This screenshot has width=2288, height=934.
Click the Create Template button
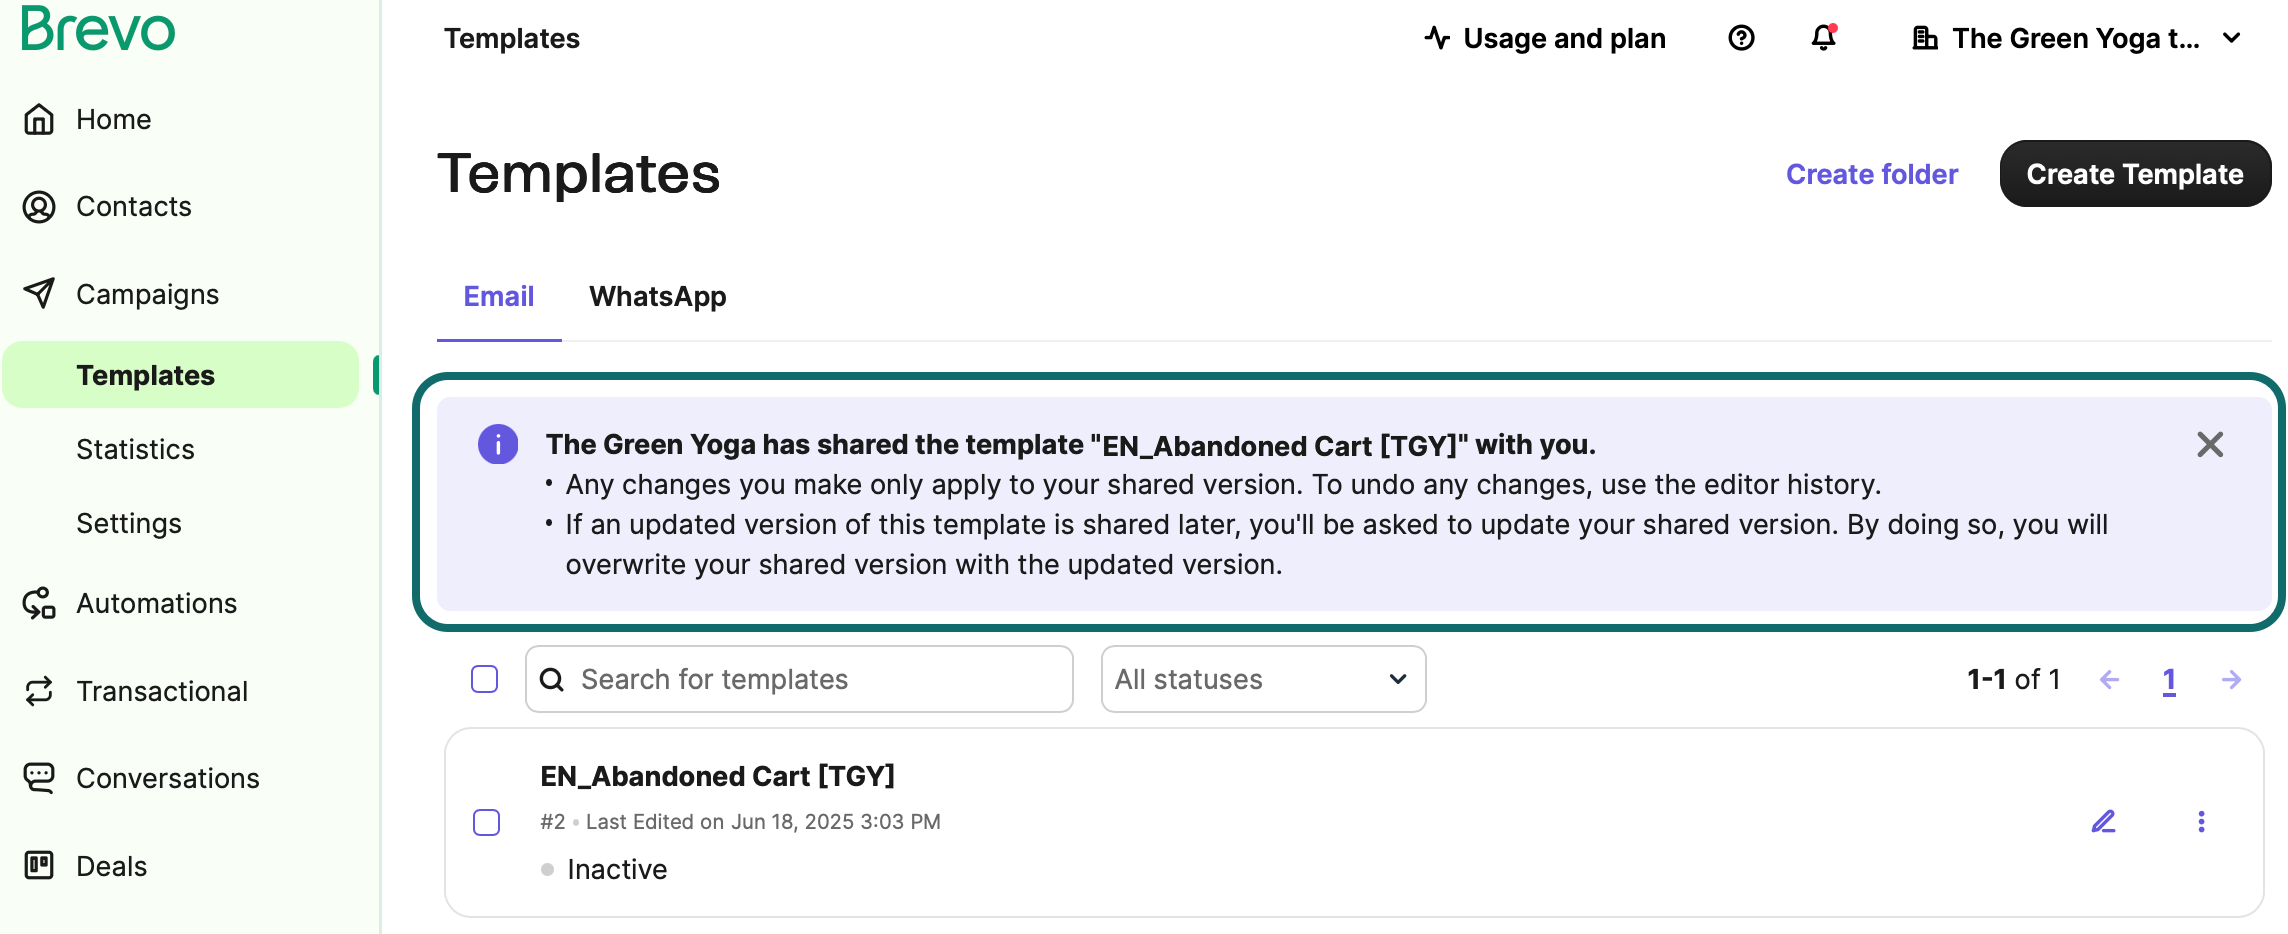click(x=2135, y=174)
